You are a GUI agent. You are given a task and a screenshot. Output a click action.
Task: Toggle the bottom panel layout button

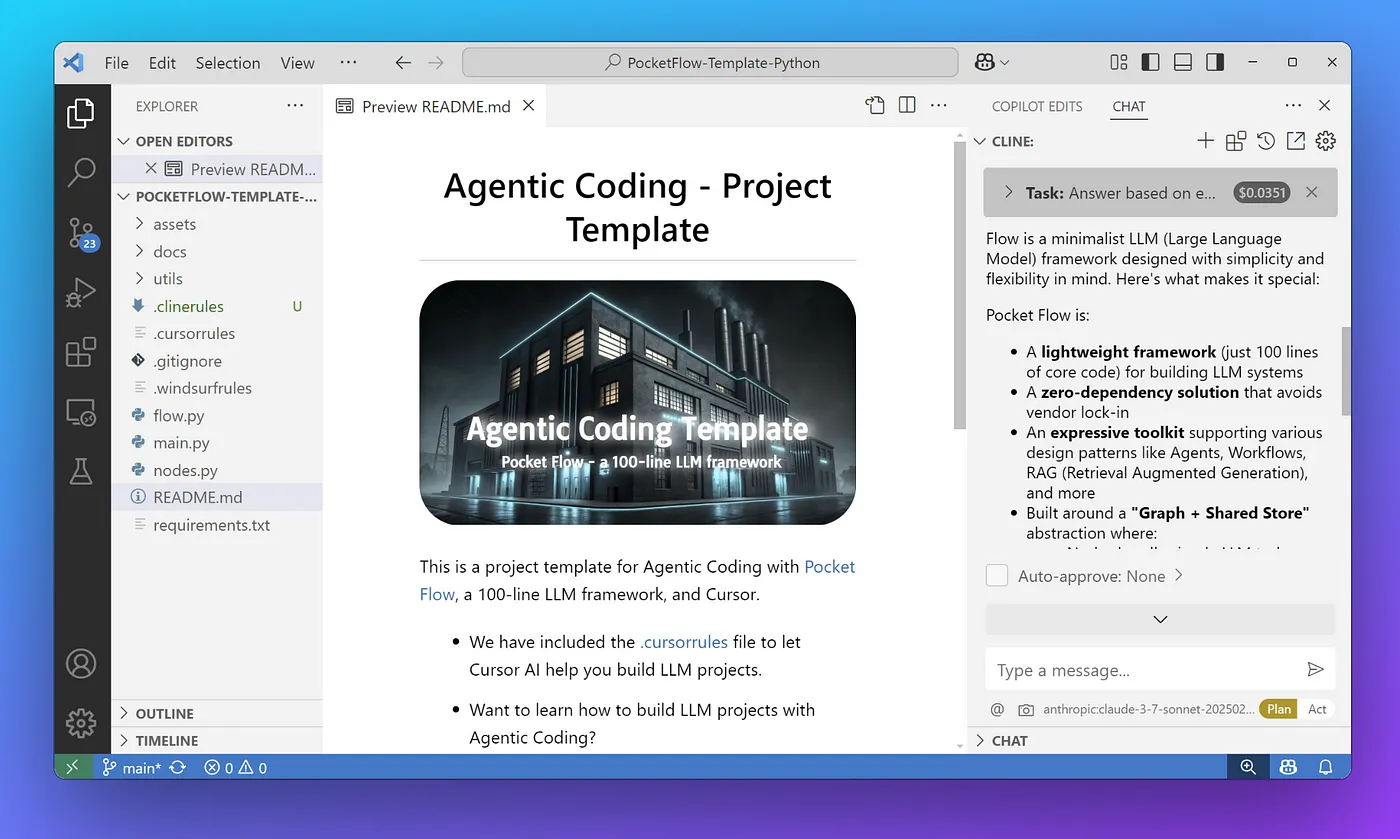pyautogui.click(x=1183, y=63)
